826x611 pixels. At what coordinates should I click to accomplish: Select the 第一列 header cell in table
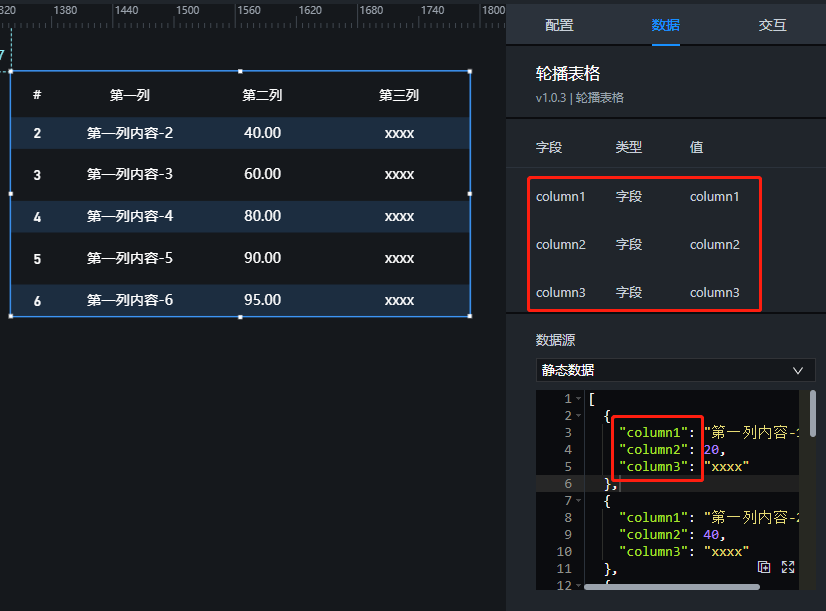click(x=130, y=96)
